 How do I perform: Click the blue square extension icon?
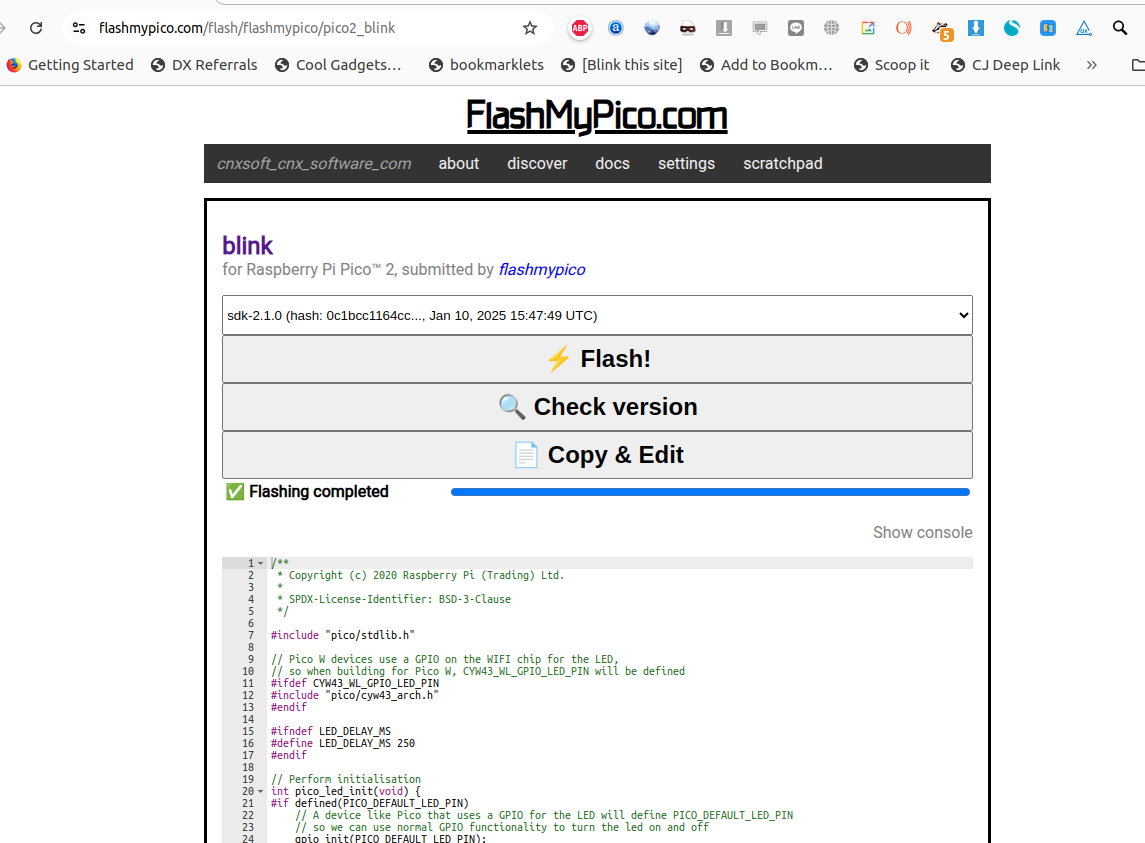coord(1047,28)
